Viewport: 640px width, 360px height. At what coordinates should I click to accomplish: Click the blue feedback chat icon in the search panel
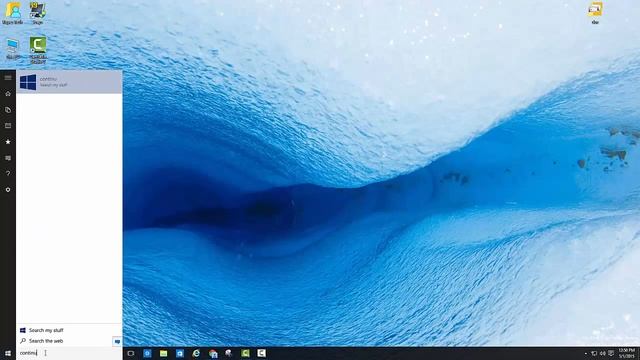pyautogui.click(x=117, y=341)
